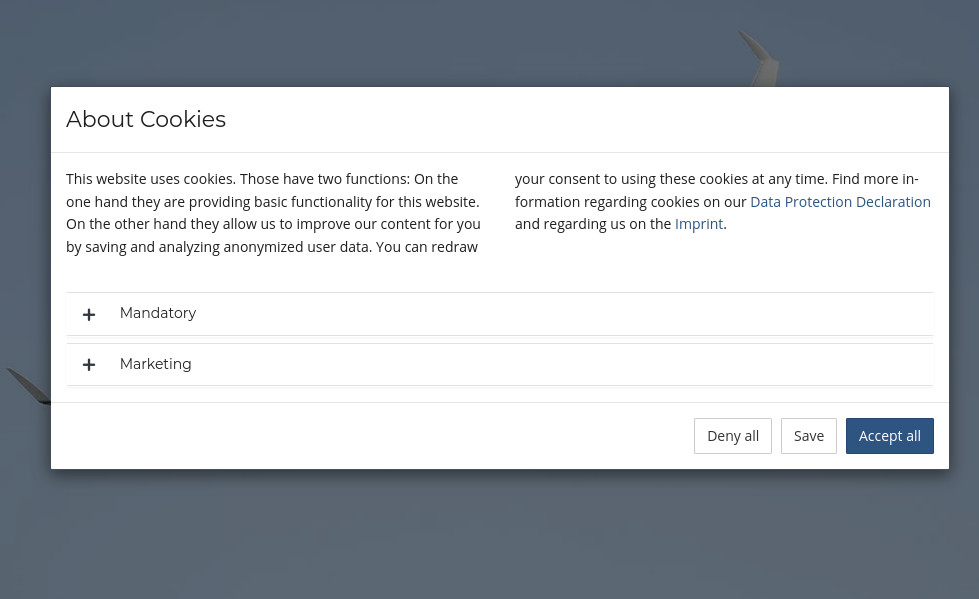Open the Data Protection Declaration link
The image size is (979, 599).
point(840,202)
